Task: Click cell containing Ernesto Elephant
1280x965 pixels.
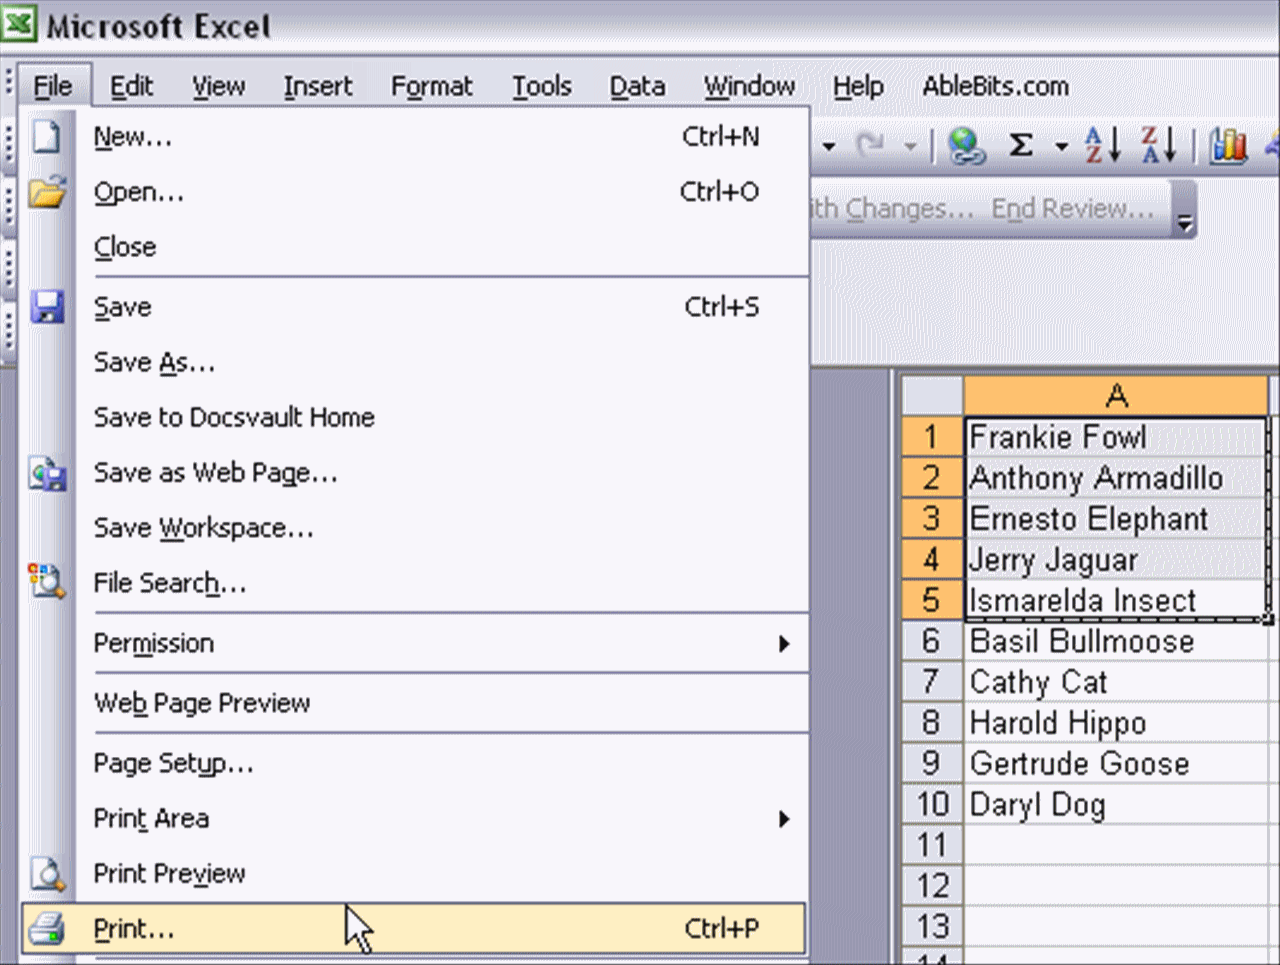Action: 1116,519
